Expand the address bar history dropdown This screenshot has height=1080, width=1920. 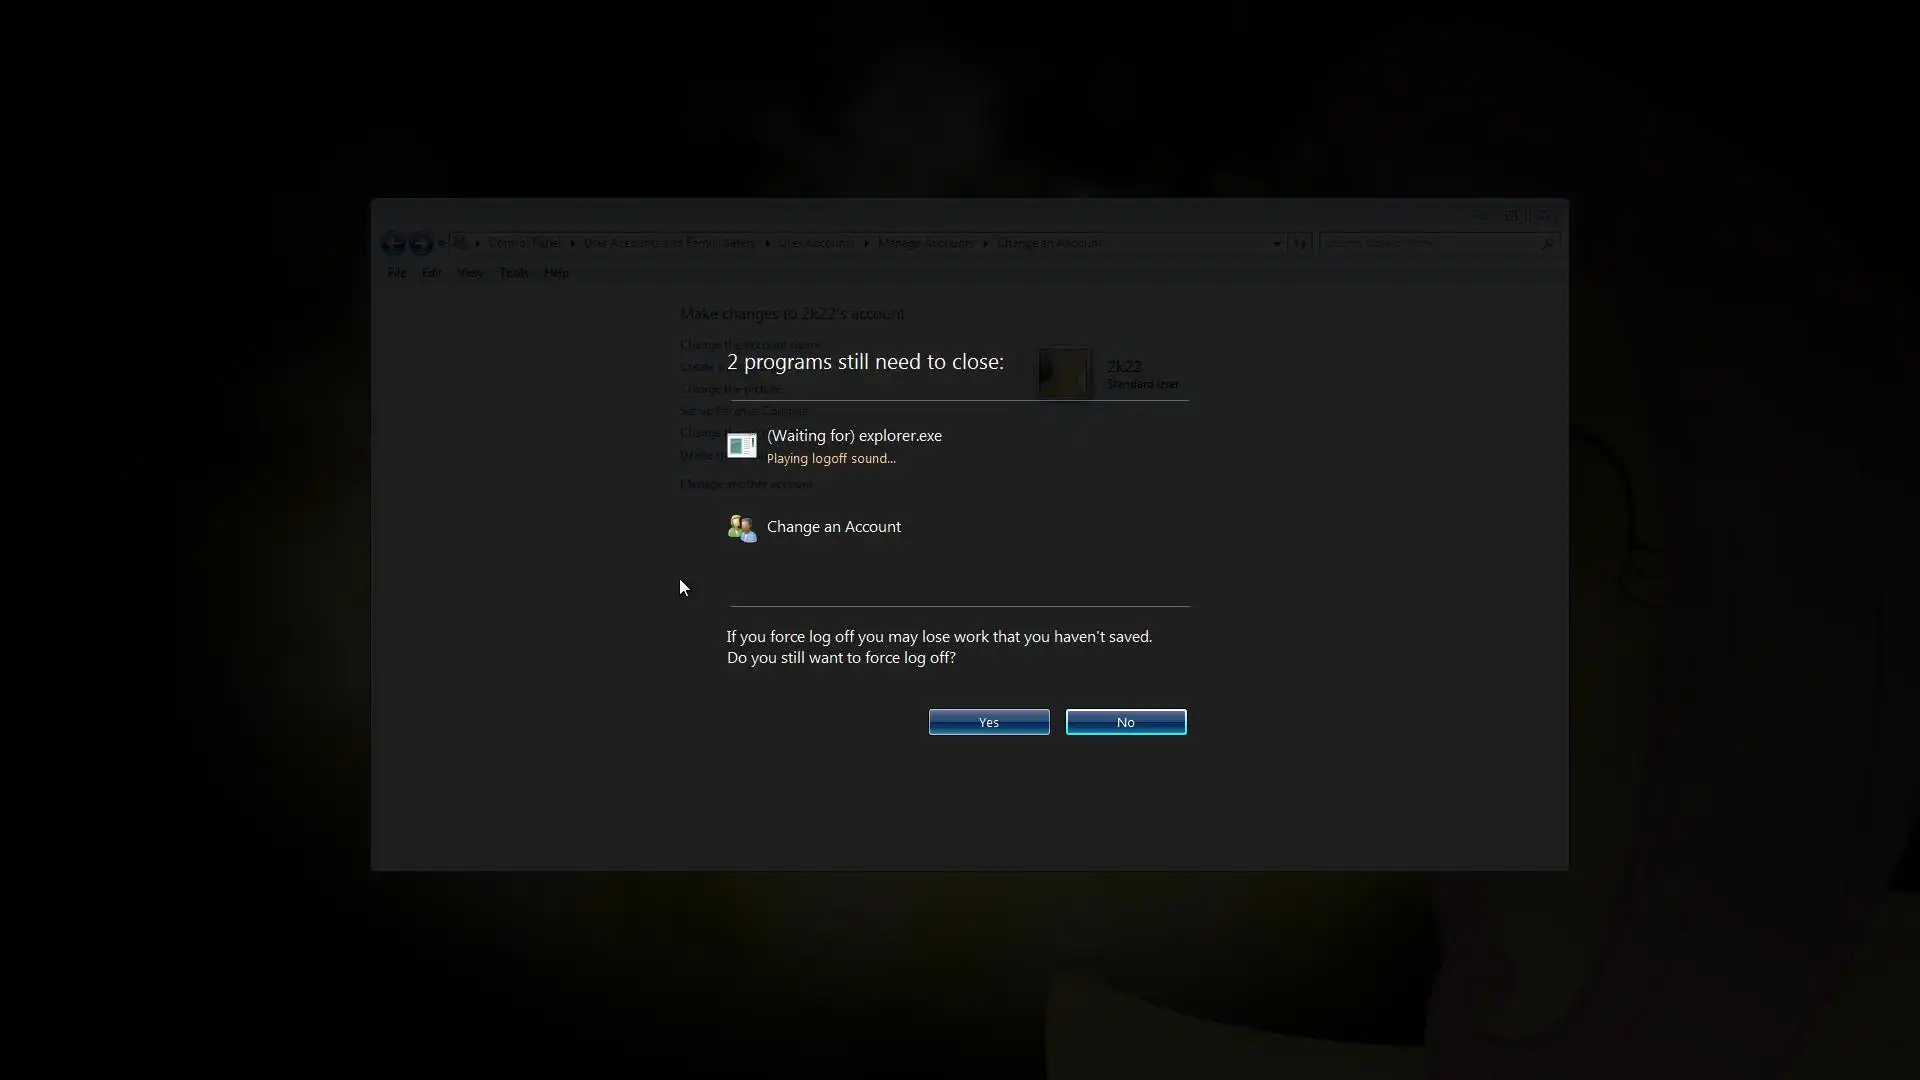[1276, 243]
